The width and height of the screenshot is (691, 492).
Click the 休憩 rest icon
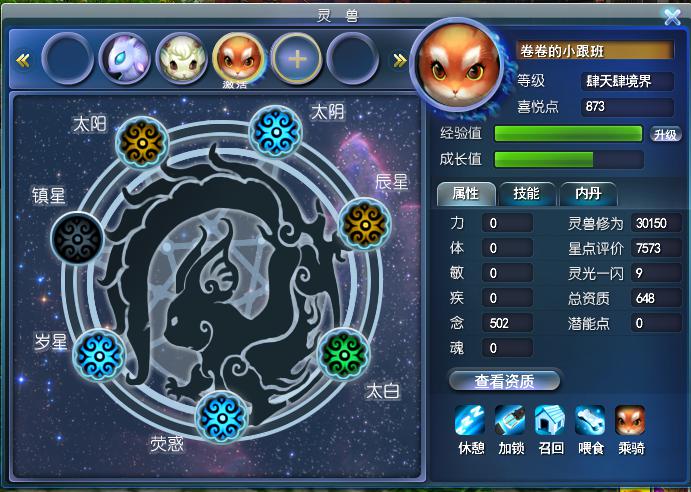470,420
